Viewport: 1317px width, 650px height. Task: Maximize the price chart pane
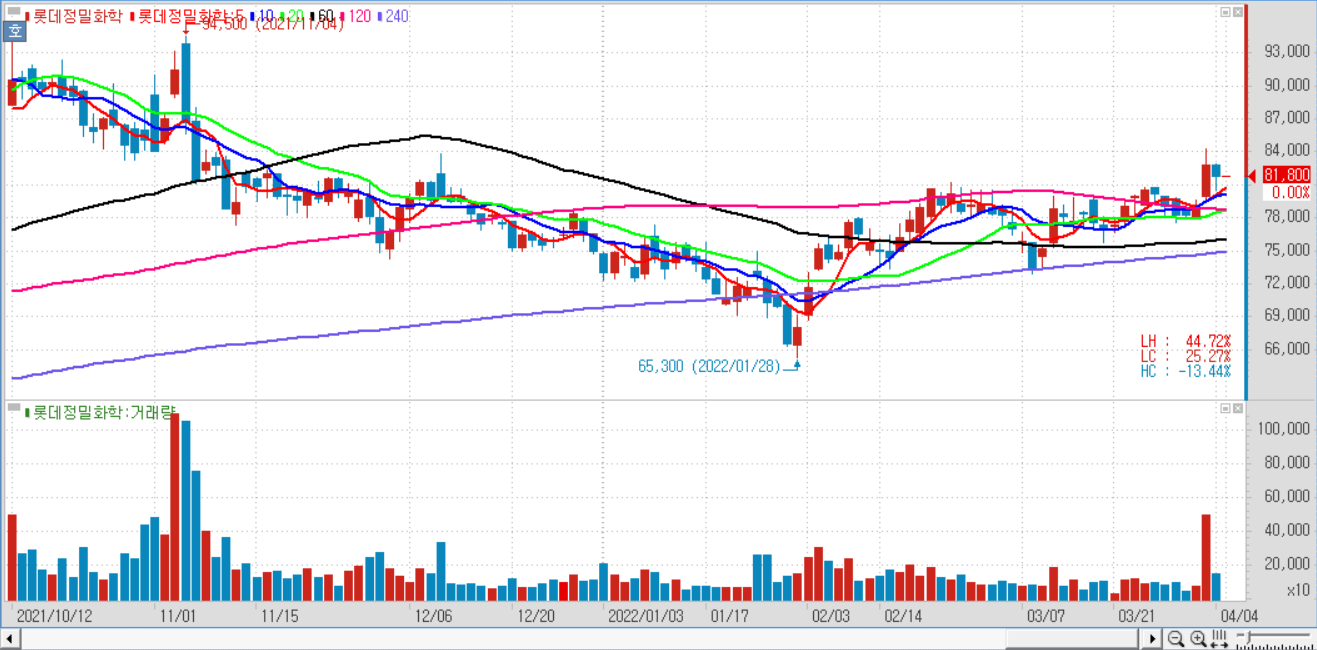click(1225, 12)
